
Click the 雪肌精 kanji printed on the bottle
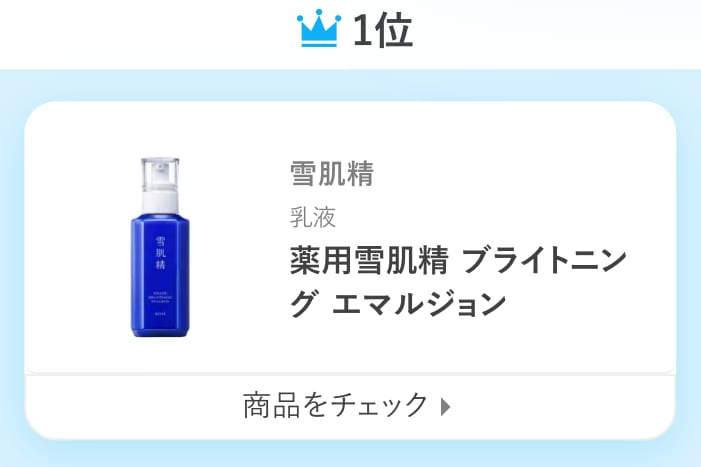[160, 253]
